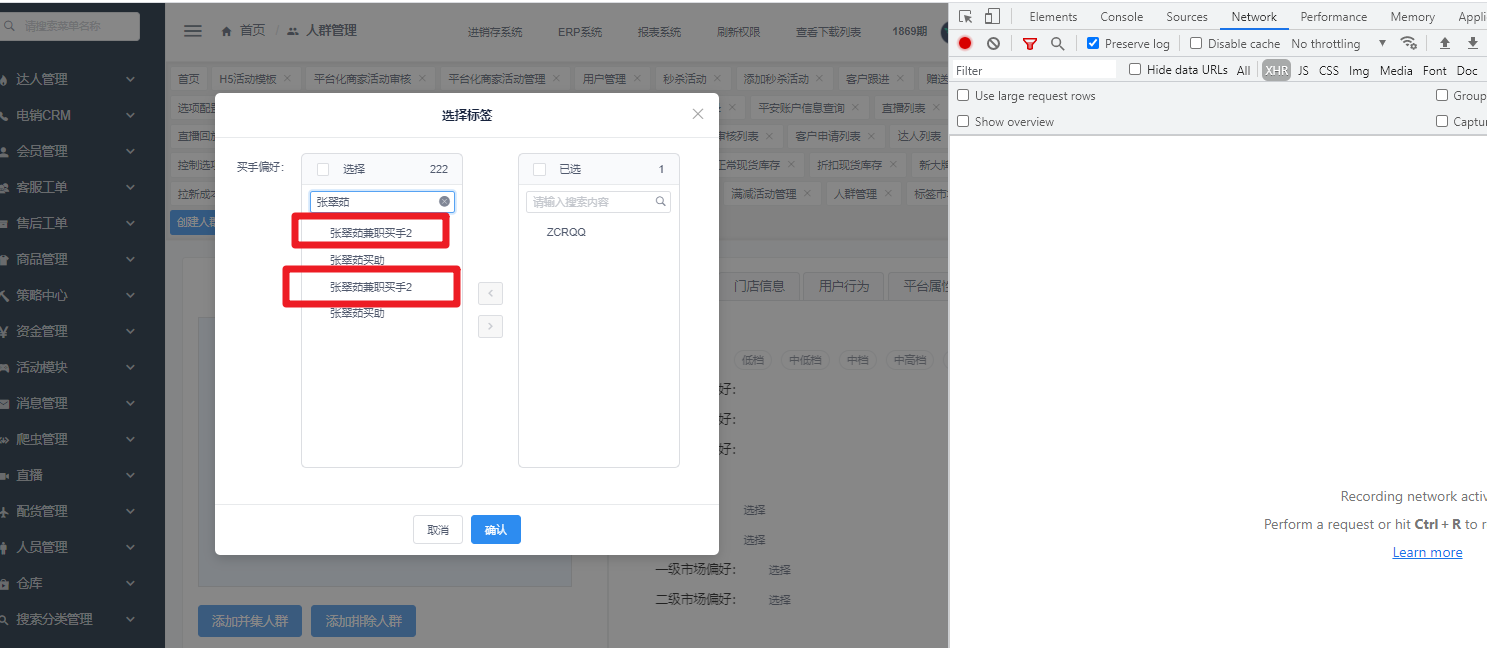The width and height of the screenshot is (1487, 648).
Task: Expand 直播 sidebar menu
Action: coord(82,475)
